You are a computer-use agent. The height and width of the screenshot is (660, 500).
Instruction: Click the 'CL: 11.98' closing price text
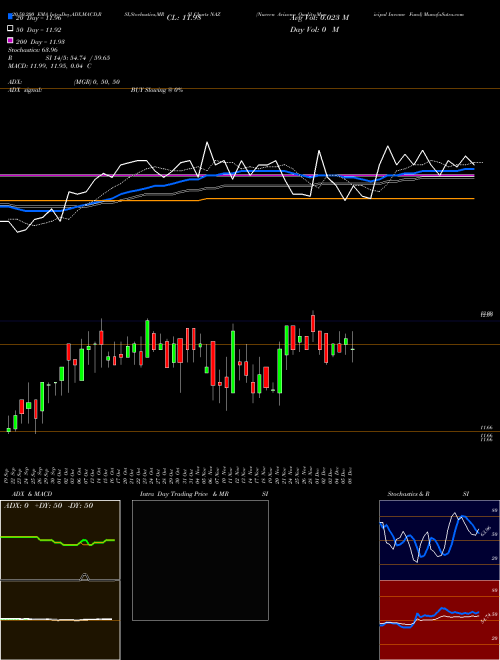pyautogui.click(x=184, y=18)
